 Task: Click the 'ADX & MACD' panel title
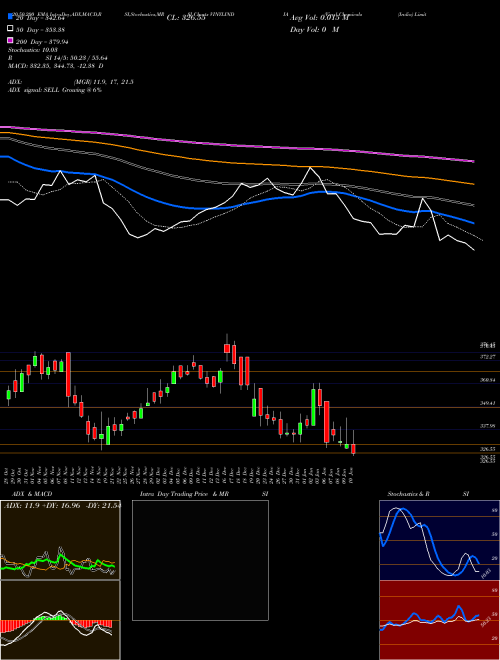coord(32,494)
